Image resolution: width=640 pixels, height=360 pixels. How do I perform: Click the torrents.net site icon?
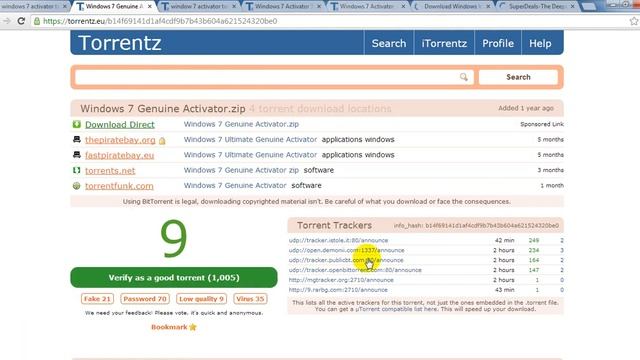click(76, 170)
